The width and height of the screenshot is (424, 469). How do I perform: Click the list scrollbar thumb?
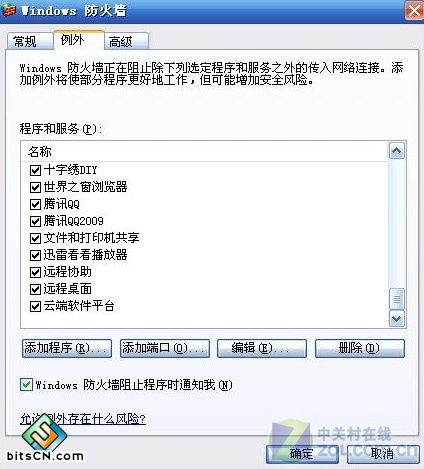point(397,299)
